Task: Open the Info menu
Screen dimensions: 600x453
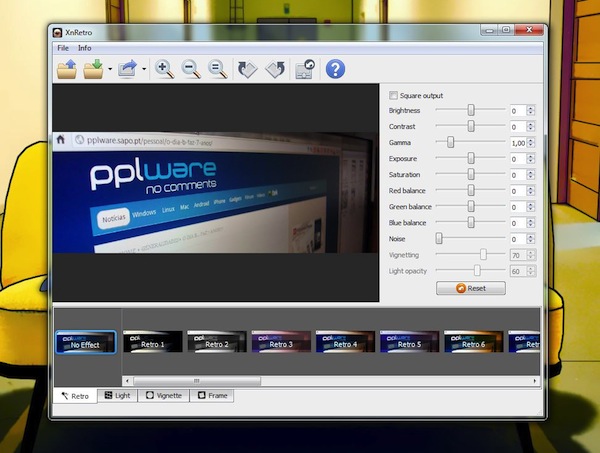Action: coord(85,48)
